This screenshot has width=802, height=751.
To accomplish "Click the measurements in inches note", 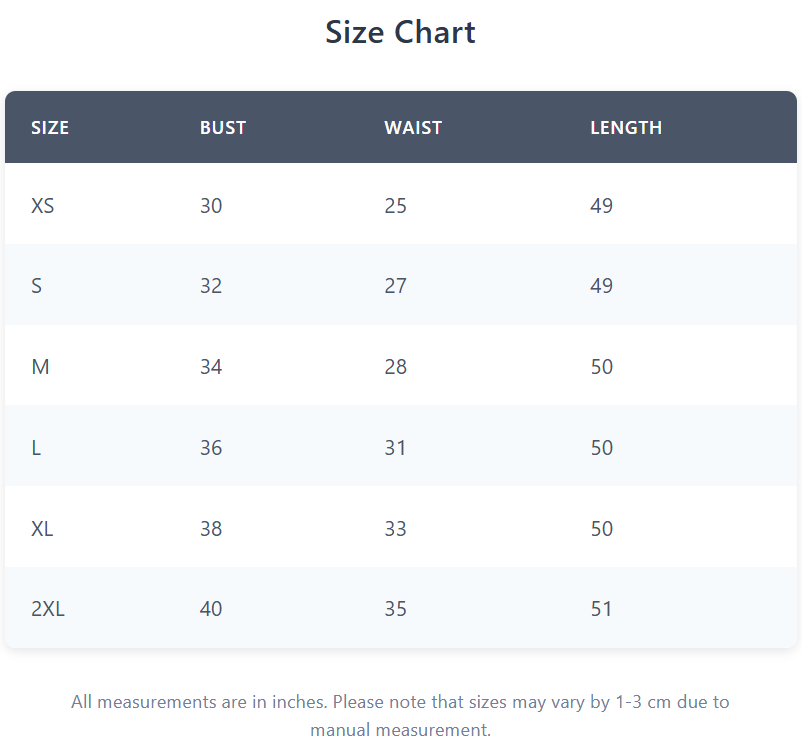I will click(400, 716).
